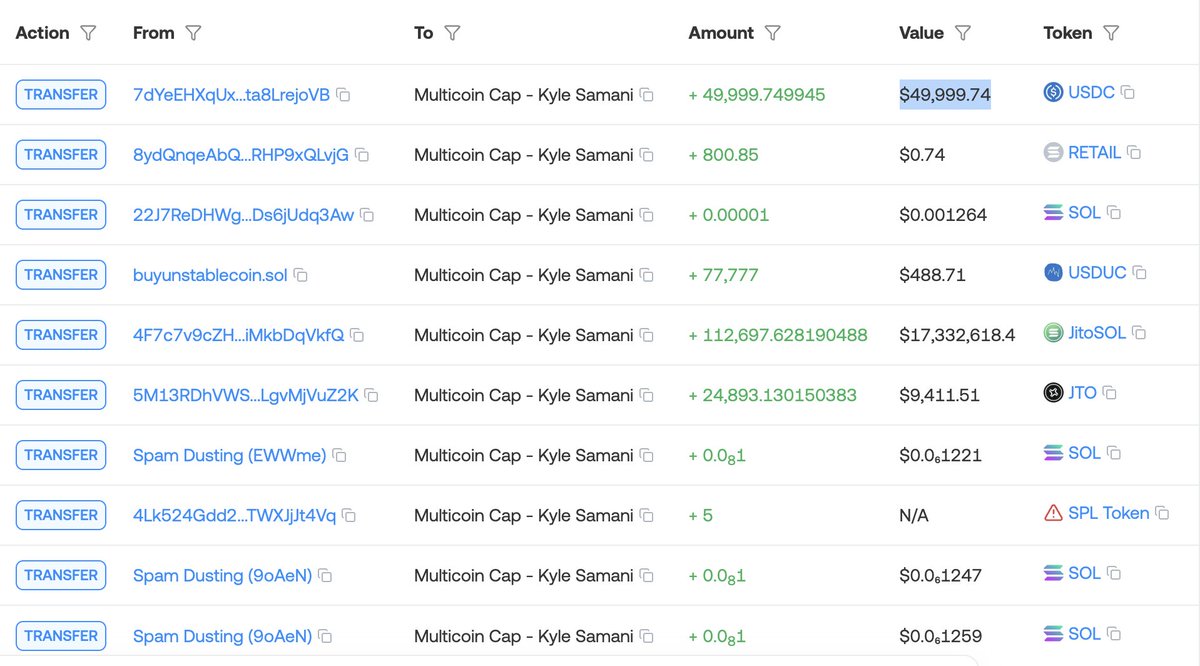Copy the Spam Dusting (EWWme) address

[339, 455]
